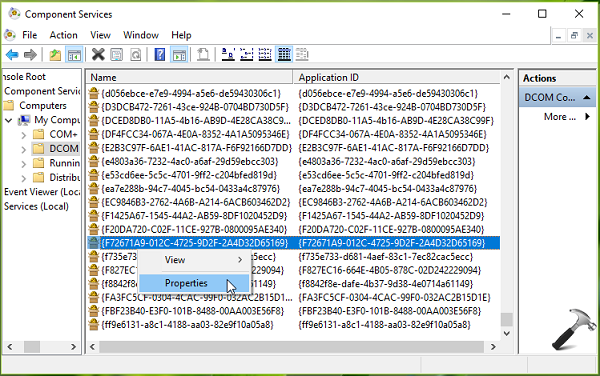This screenshot has width=600, height=376.
Task: Click the Refresh toolbar icon
Action: click(135, 55)
